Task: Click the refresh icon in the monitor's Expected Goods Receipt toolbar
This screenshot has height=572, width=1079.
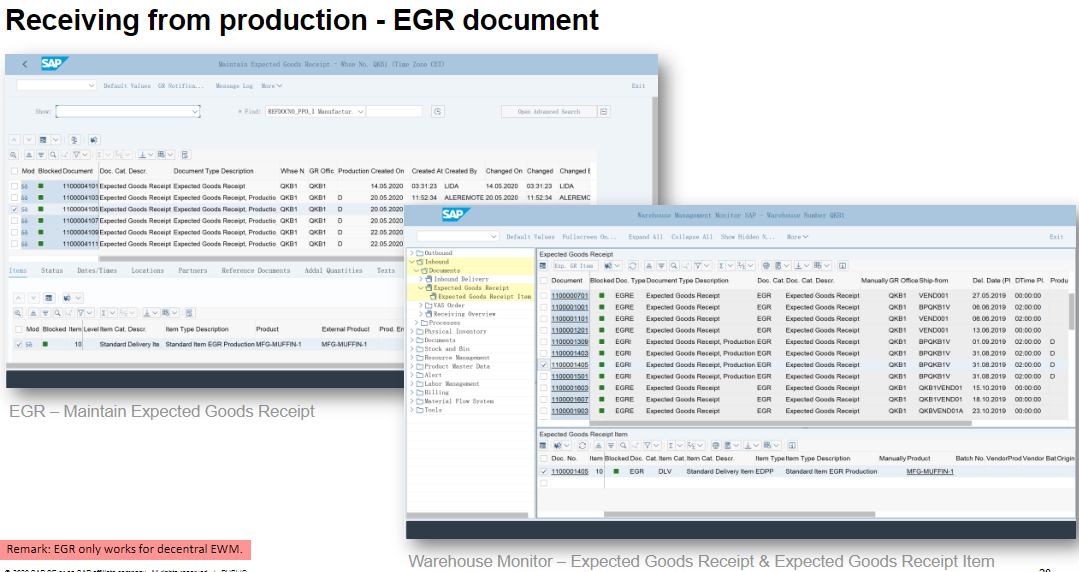Action: point(632,266)
